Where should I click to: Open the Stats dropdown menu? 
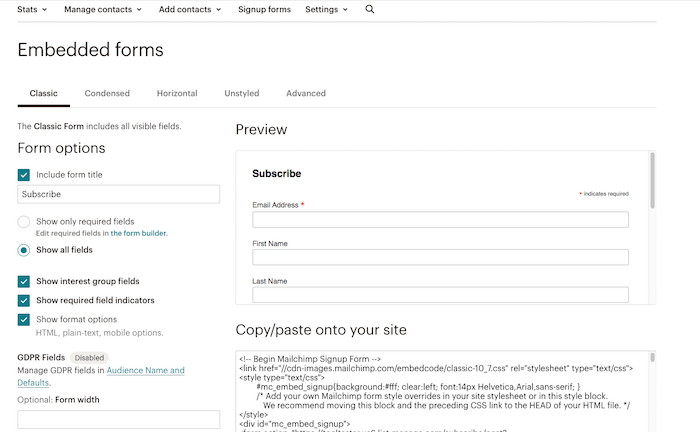coord(33,9)
